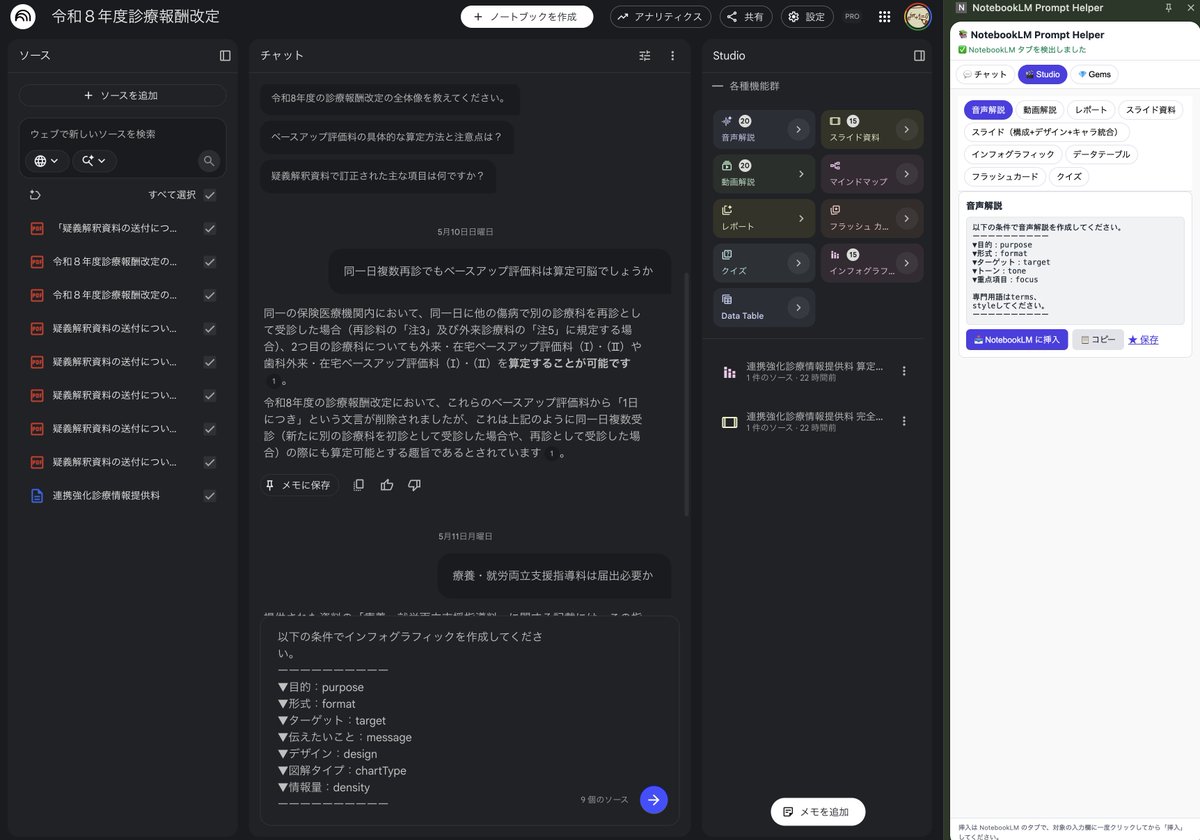This screenshot has height=840, width=1200.
Task: Select フラッシュカード chip in Prompt Helper
Action: pyautogui.click(x=1005, y=176)
